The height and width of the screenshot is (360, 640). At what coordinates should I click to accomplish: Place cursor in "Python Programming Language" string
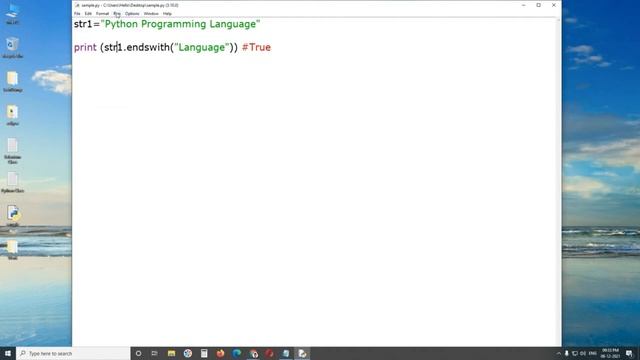click(x=180, y=24)
